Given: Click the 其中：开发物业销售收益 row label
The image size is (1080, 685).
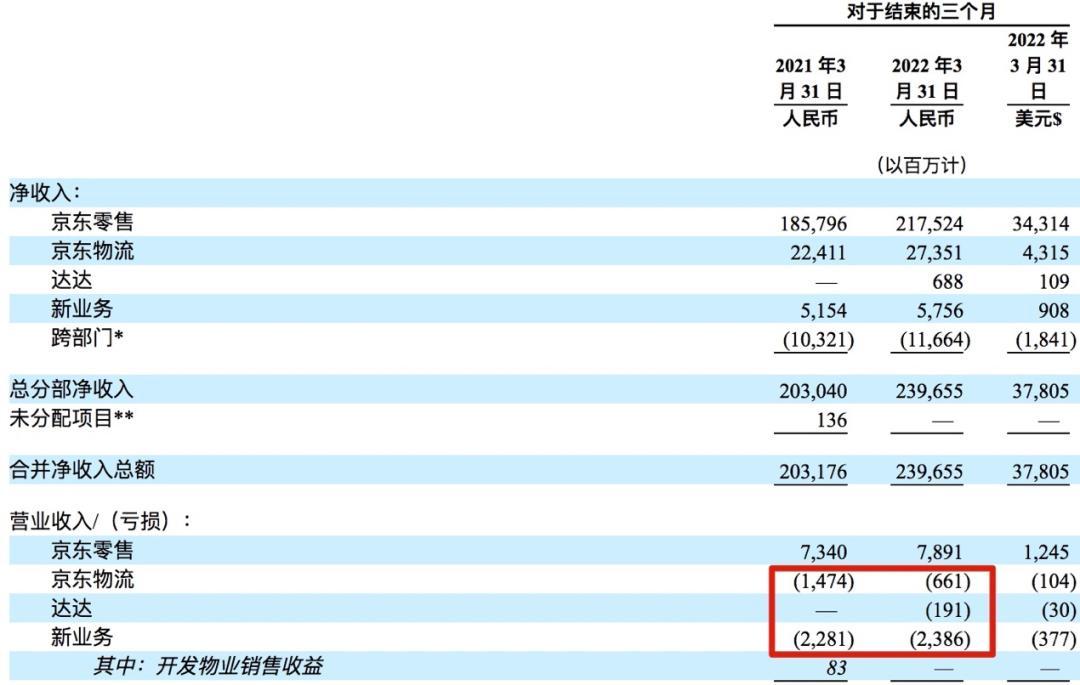Looking at the screenshot, I should click(x=208, y=666).
